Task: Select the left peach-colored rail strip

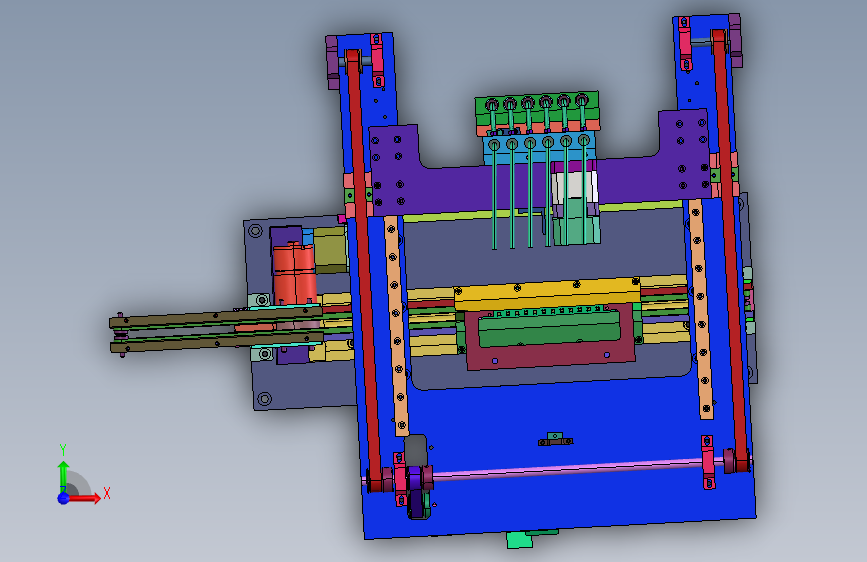Action: pyautogui.click(x=396, y=325)
